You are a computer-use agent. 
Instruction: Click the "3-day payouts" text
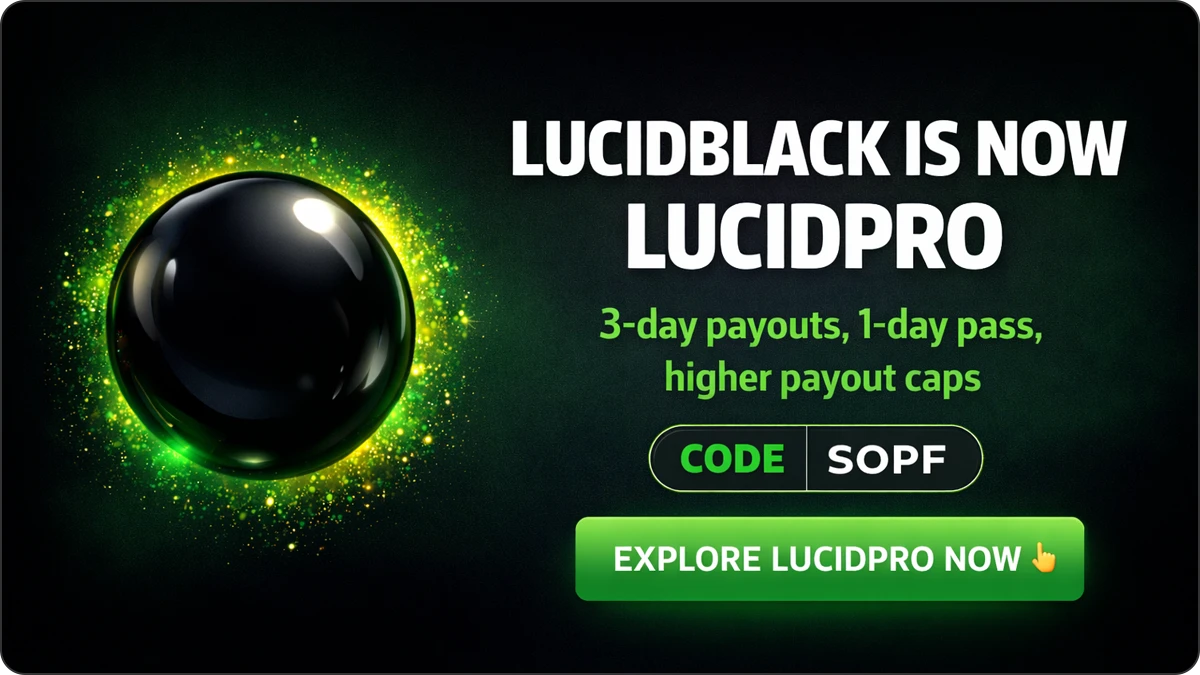711,330
